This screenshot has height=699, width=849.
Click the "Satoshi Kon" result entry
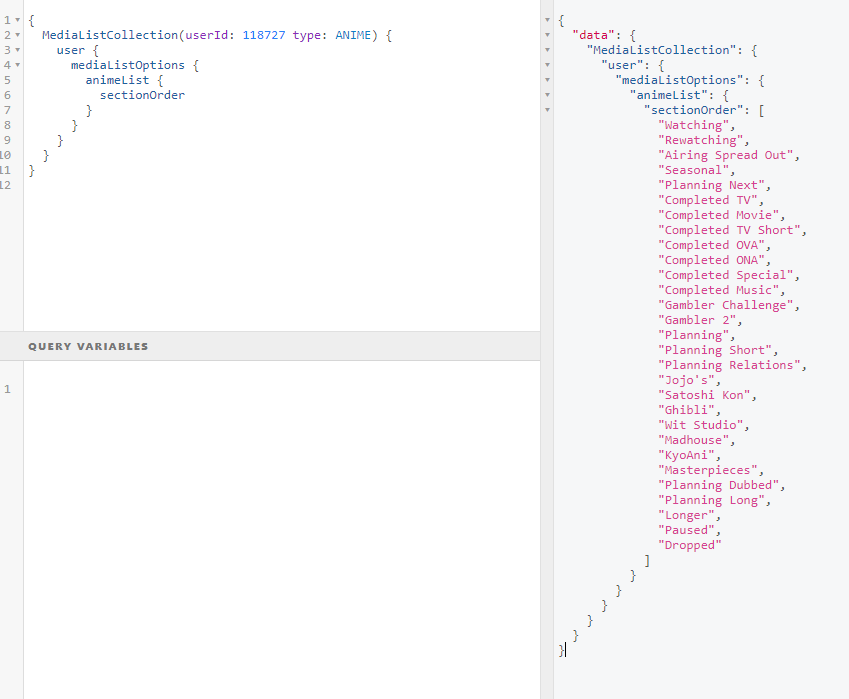704,395
